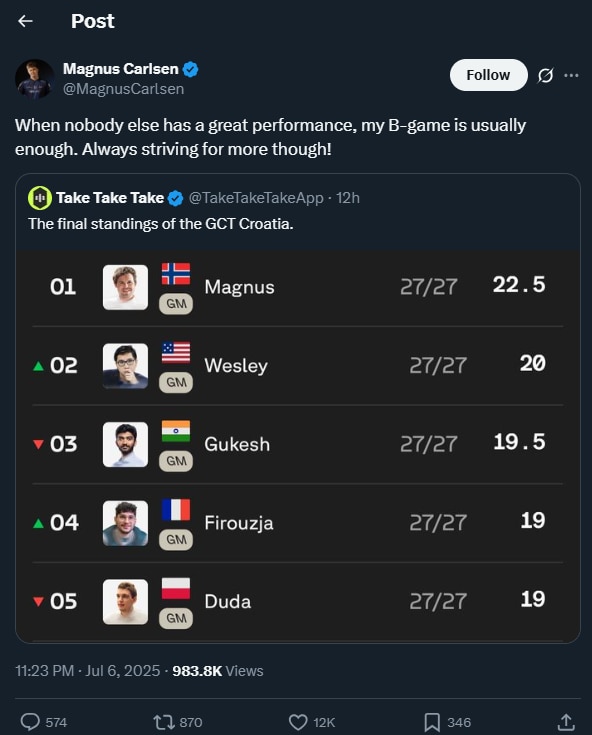592x735 pixels.
Task: Open the @MagnusCarlsen handle link
Action: [x=123, y=89]
